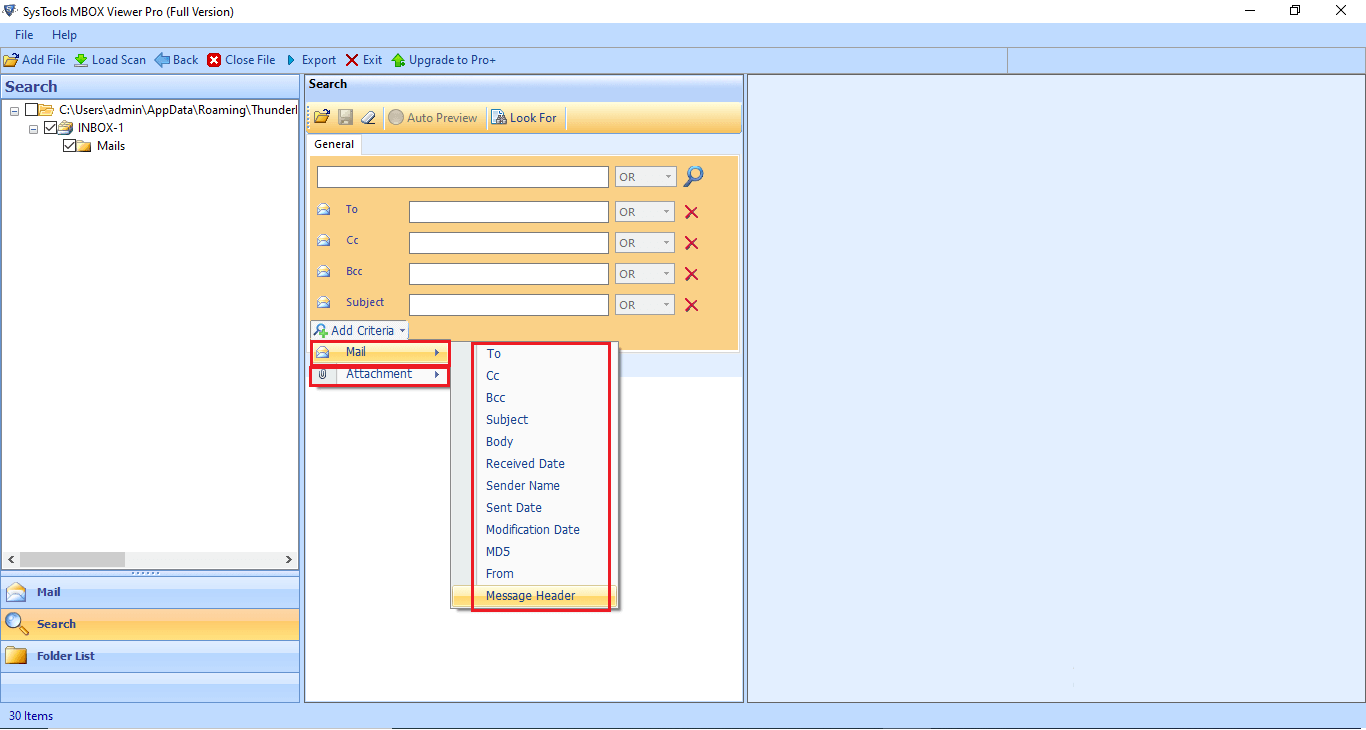This screenshot has height=730, width=1366.
Task: Open the File menu
Action: pyautogui.click(x=24, y=35)
